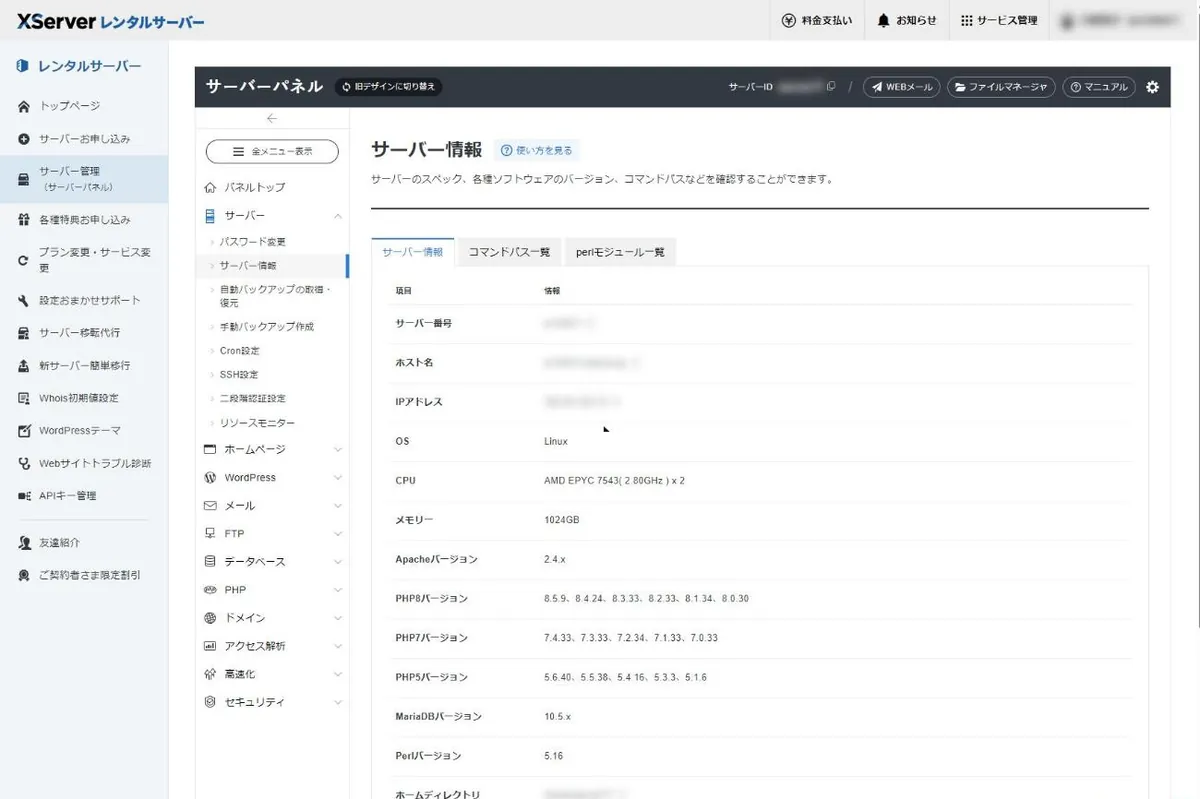Switch to コマンドパス一覧 tab
The image size is (1200, 799).
tap(509, 252)
